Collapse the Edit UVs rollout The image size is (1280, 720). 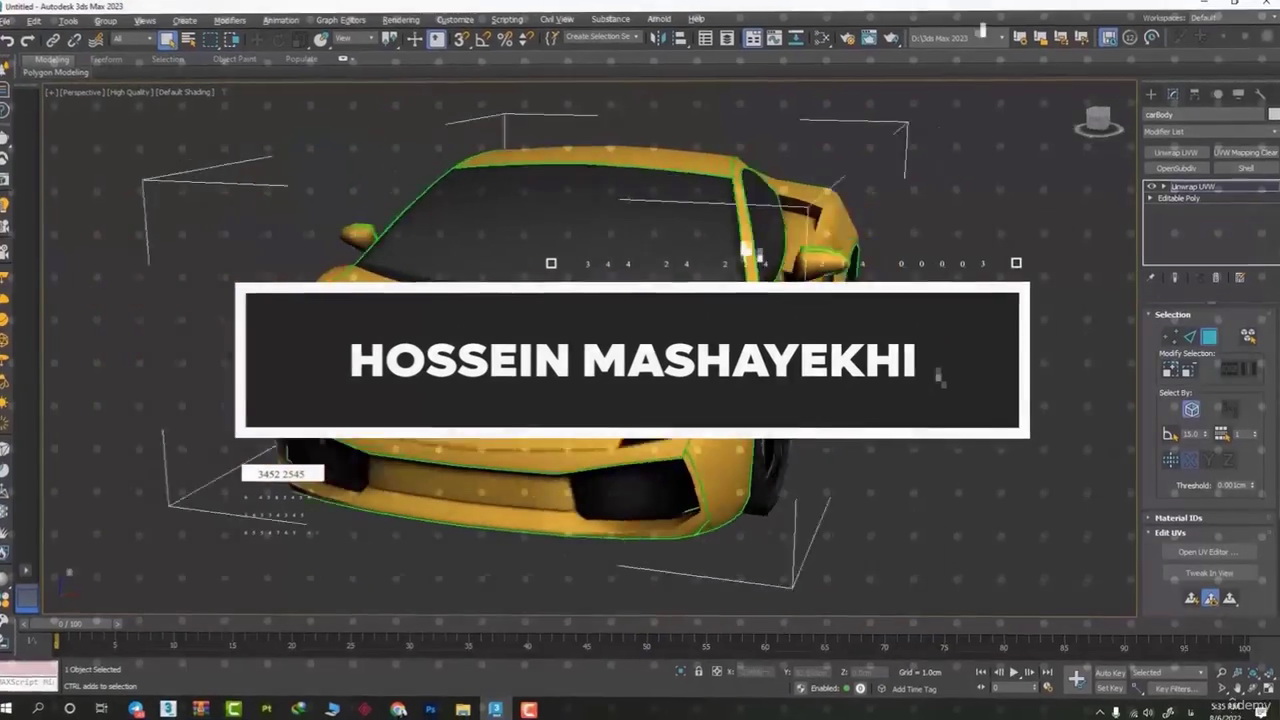(x=1169, y=533)
